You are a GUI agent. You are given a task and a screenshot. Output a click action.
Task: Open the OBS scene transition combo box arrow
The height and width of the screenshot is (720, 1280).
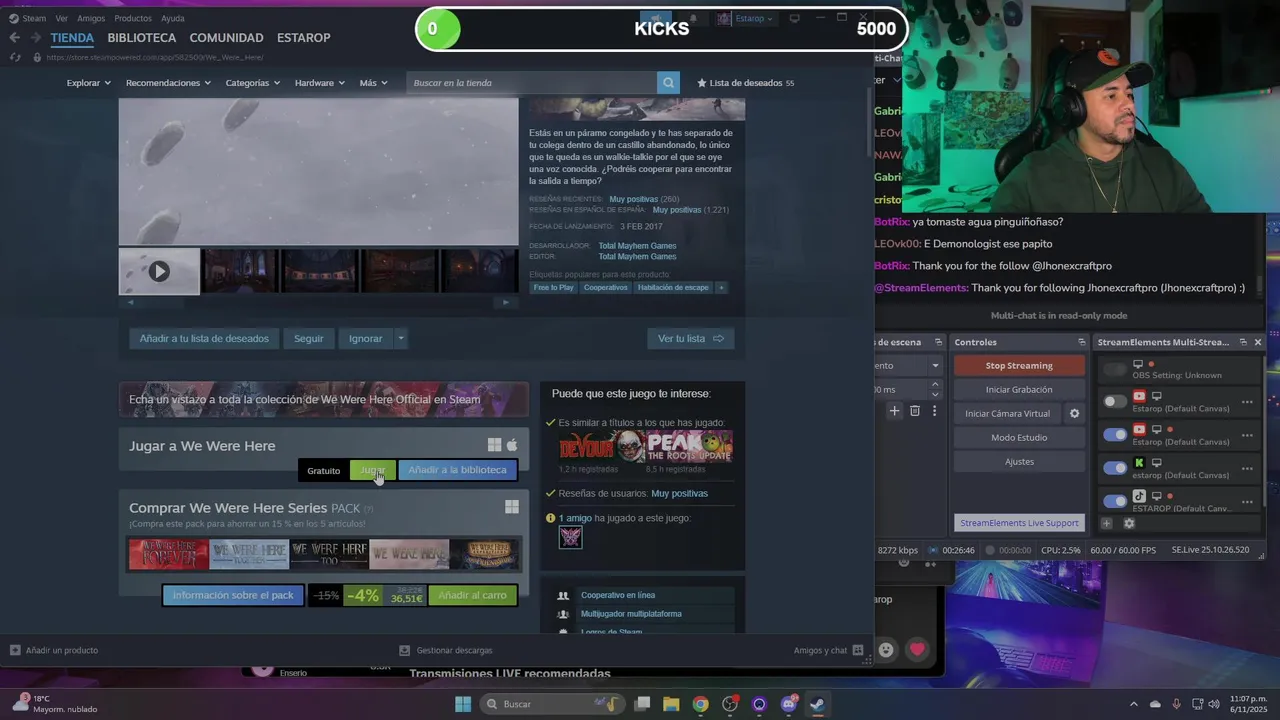(935, 366)
